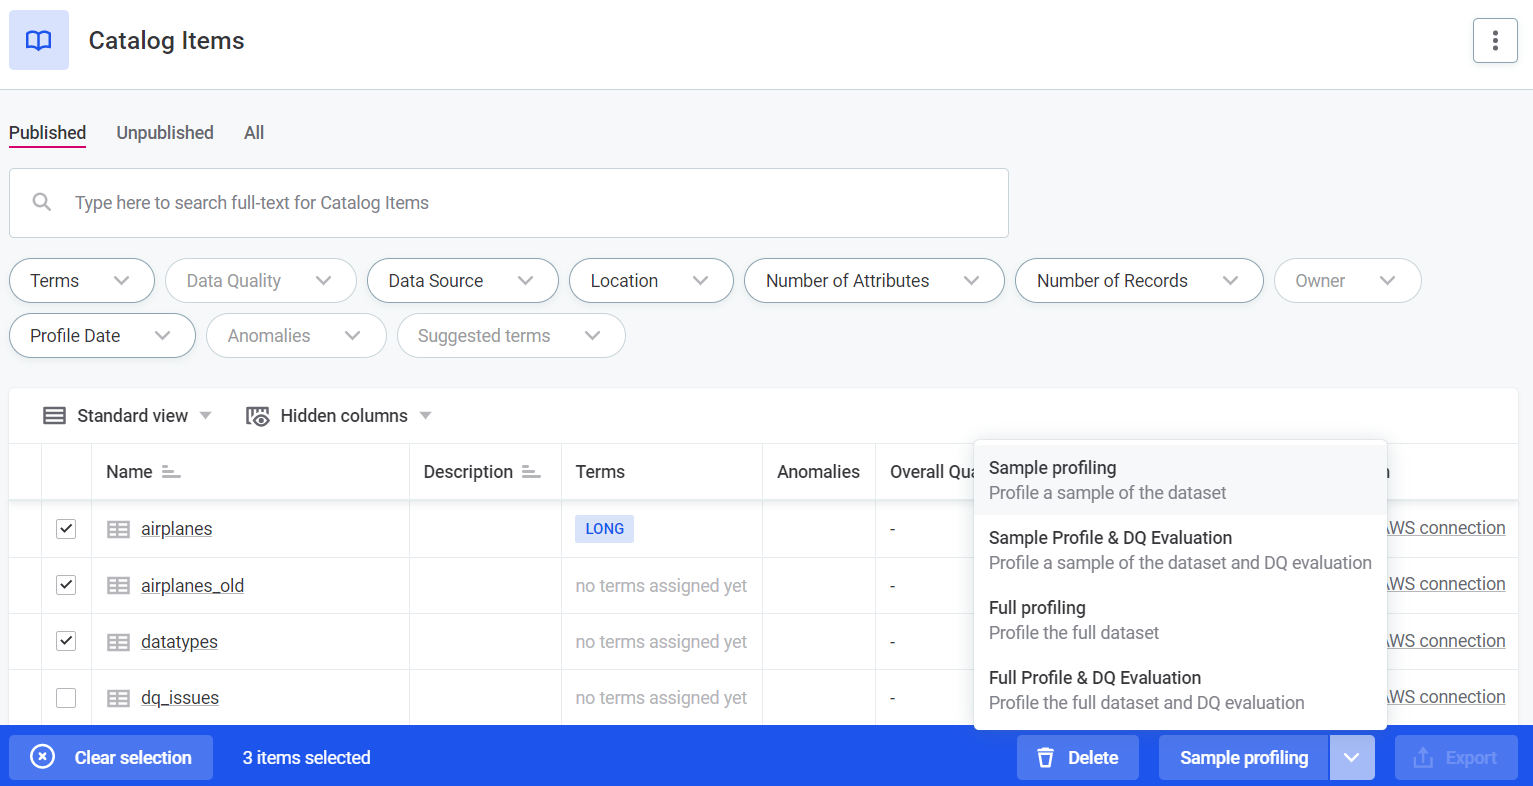Click the Sample profiling button
Screen dimensions: 1533x786
click(1243, 757)
